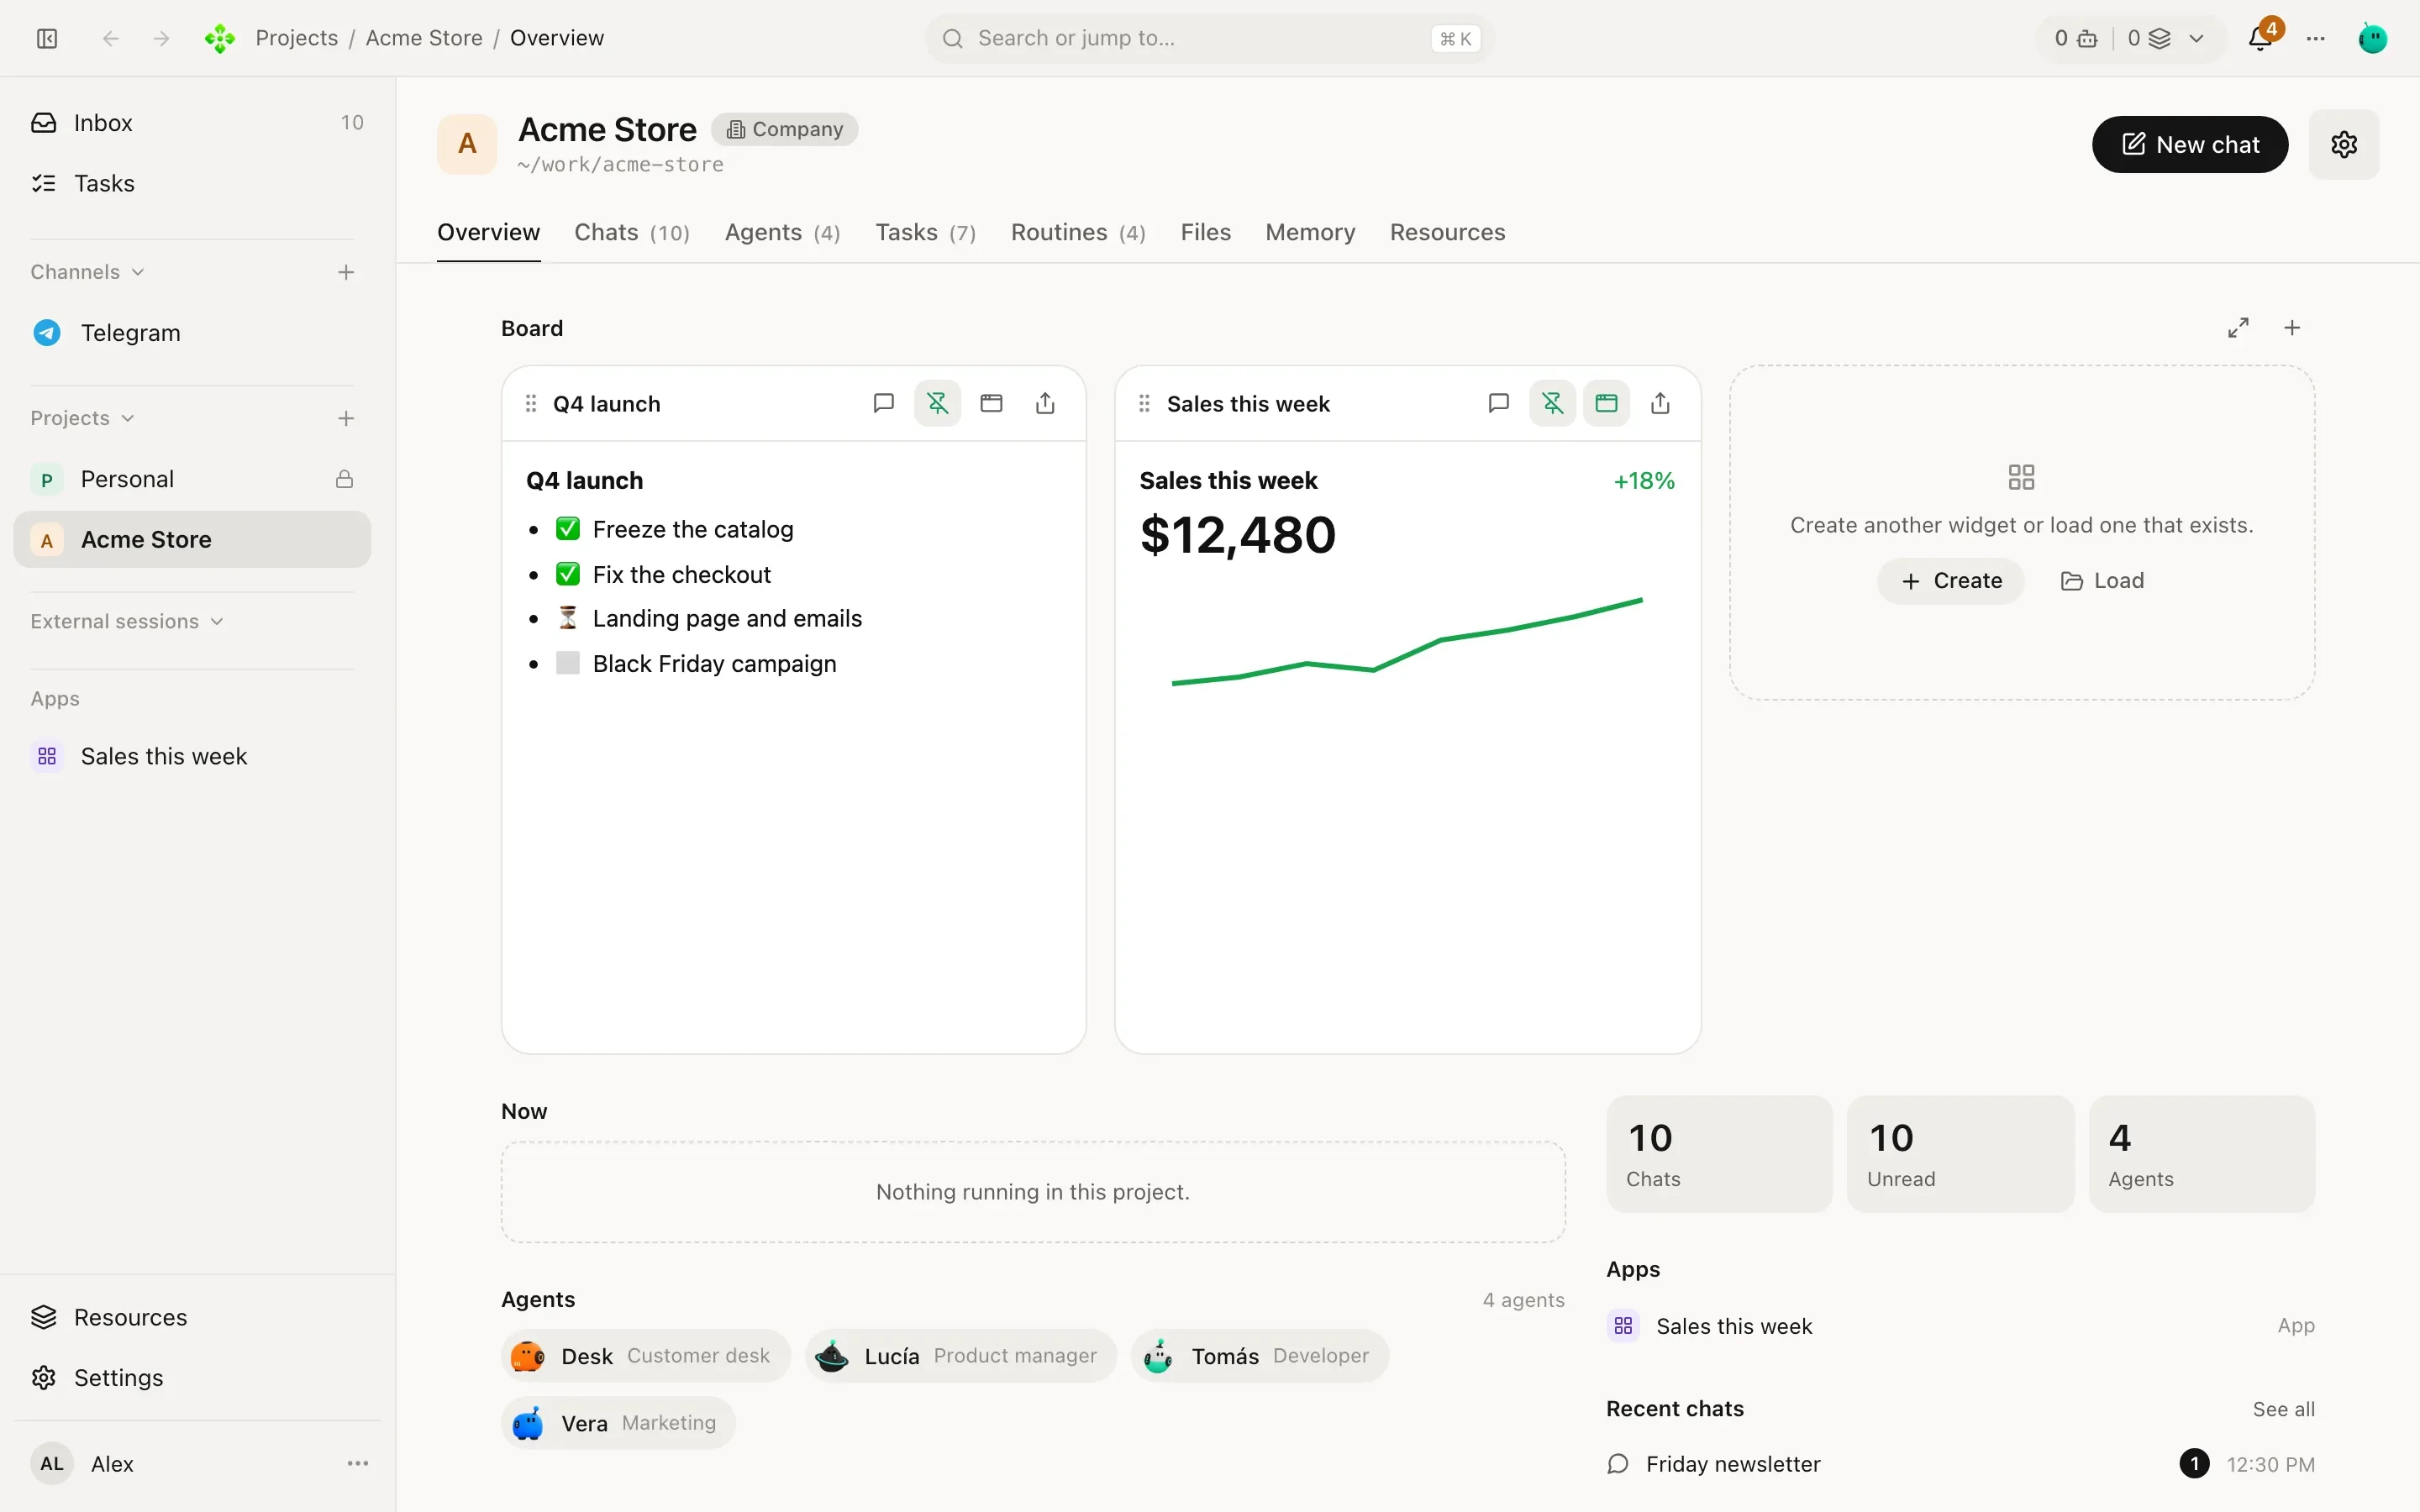Viewport: 2420px width, 1512px height.
Task: Check the Freeze the catalog checkbox
Action: (568, 528)
